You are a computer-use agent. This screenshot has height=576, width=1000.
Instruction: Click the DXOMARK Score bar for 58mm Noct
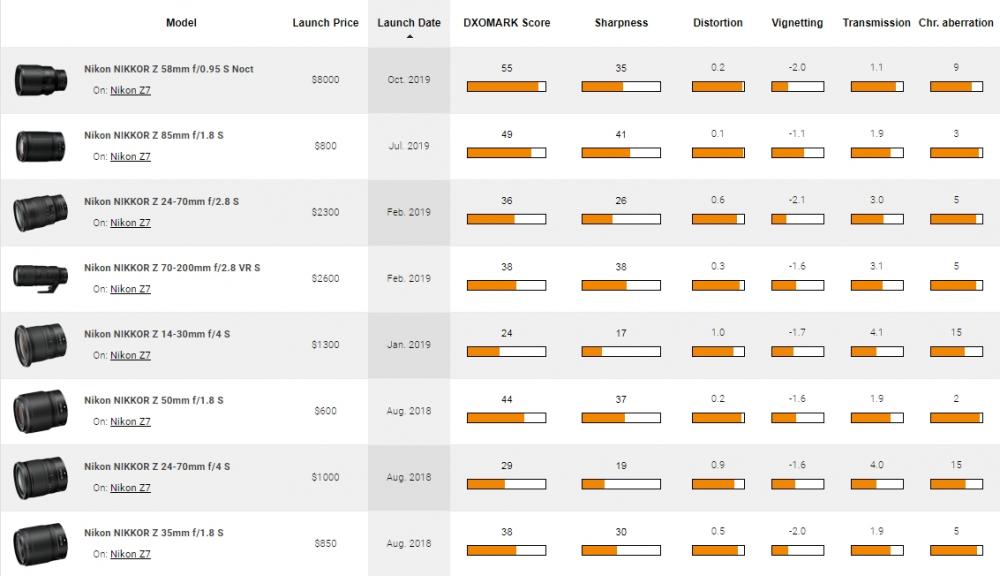pyautogui.click(x=506, y=87)
